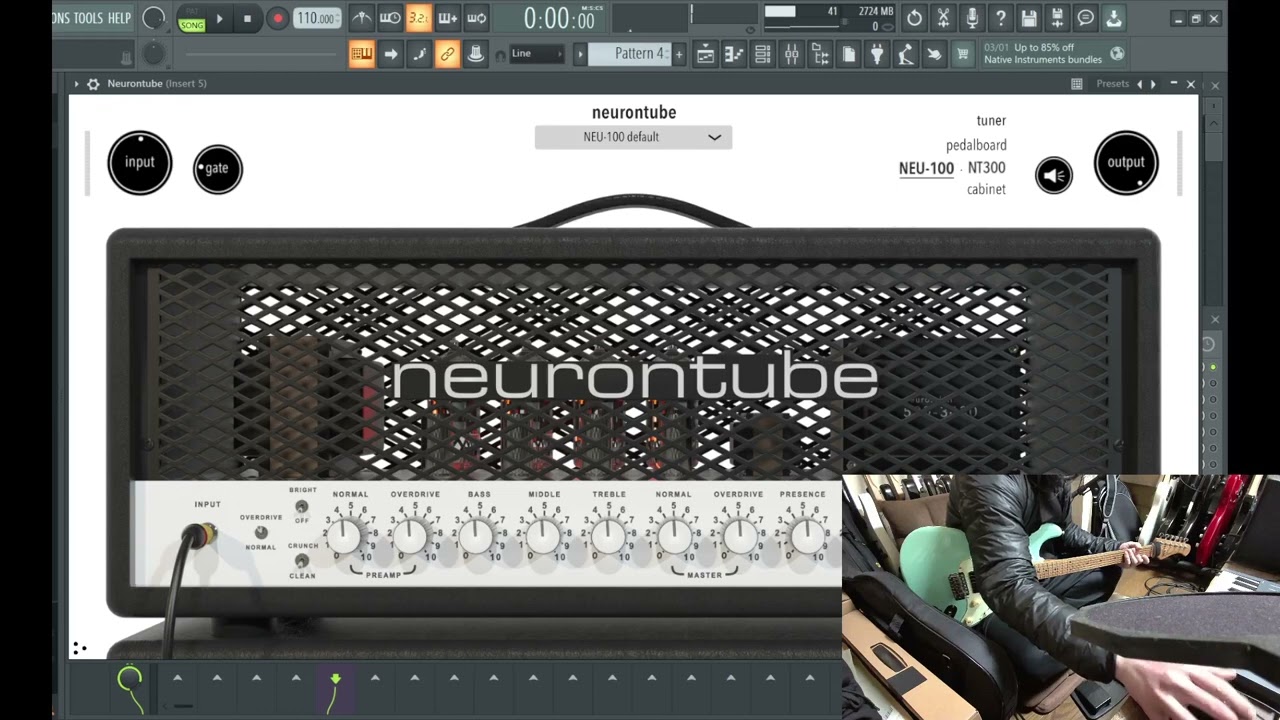
Task: Click the red record button
Action: click(x=278, y=19)
